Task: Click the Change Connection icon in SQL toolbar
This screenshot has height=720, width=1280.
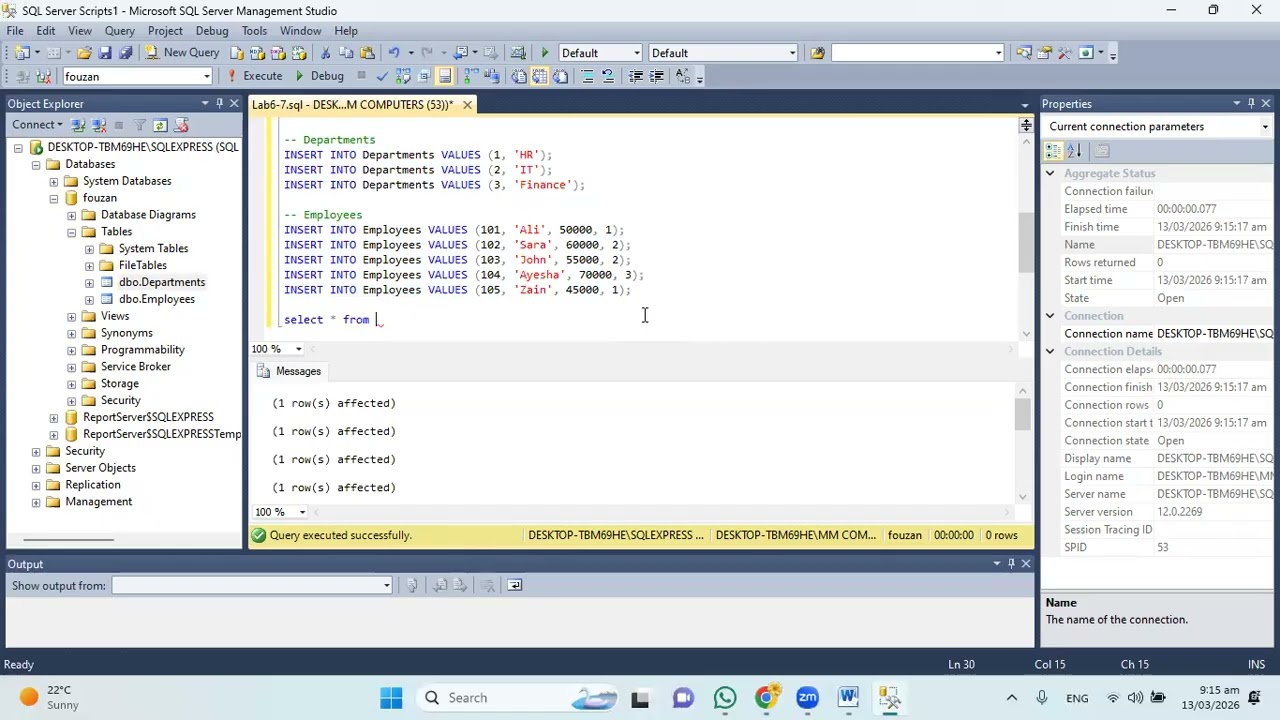Action: tap(43, 76)
